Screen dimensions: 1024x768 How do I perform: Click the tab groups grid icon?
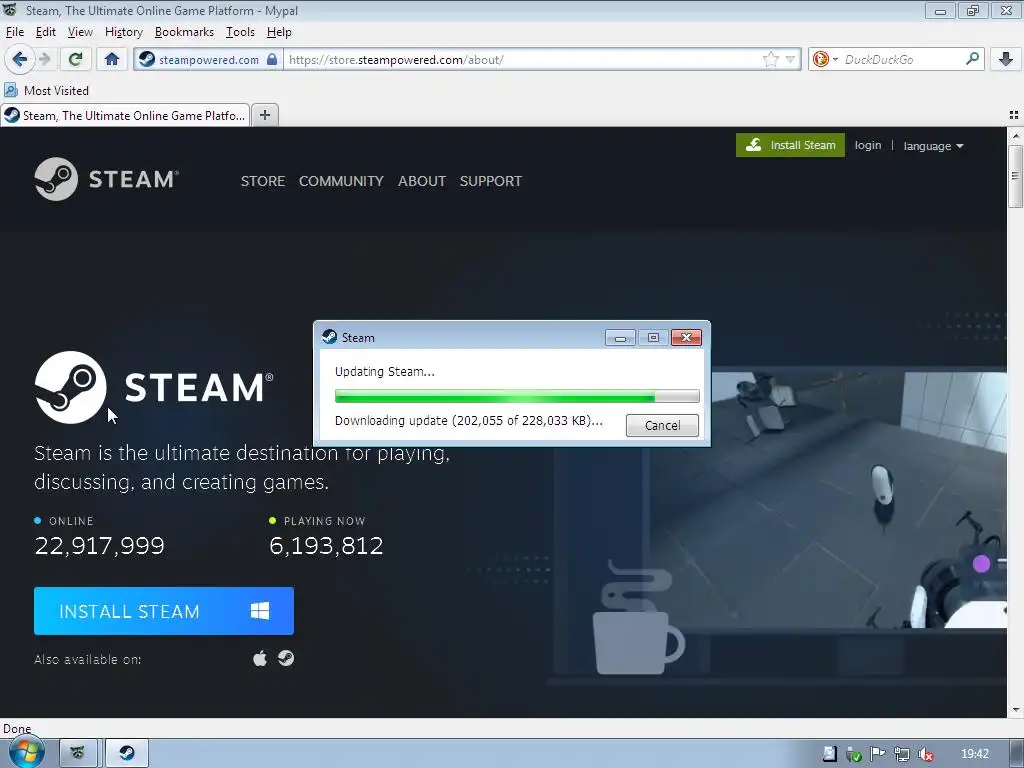pos(1014,115)
